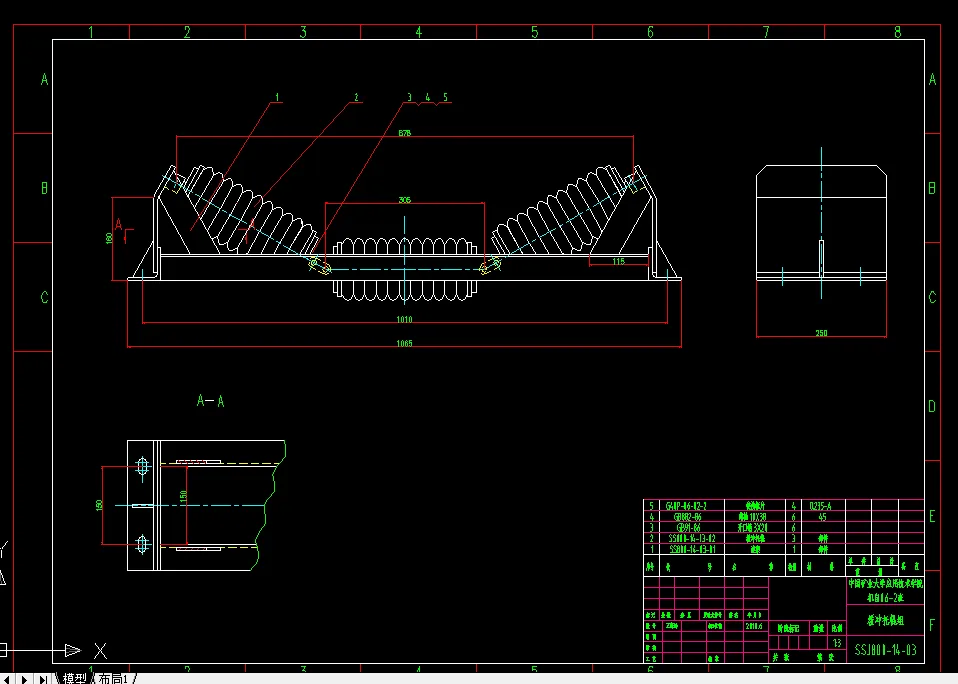Select the 306 dimension text

(404, 200)
